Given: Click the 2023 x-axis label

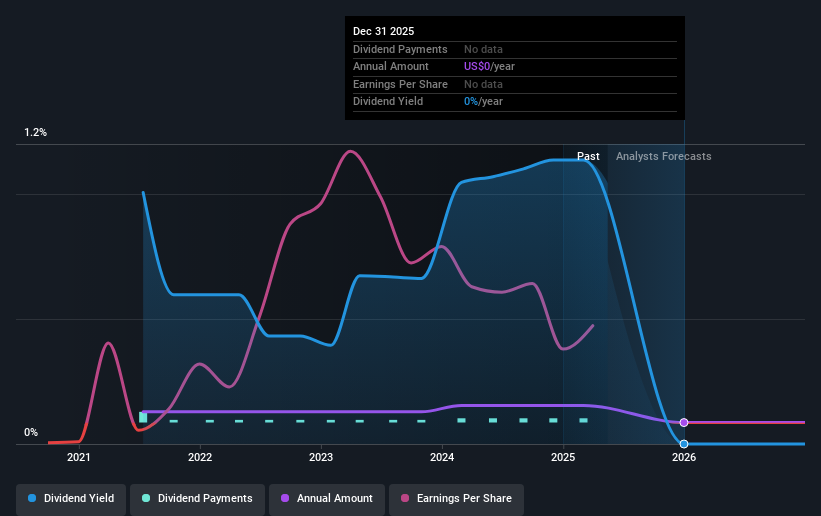Looking at the screenshot, I should point(321,457).
